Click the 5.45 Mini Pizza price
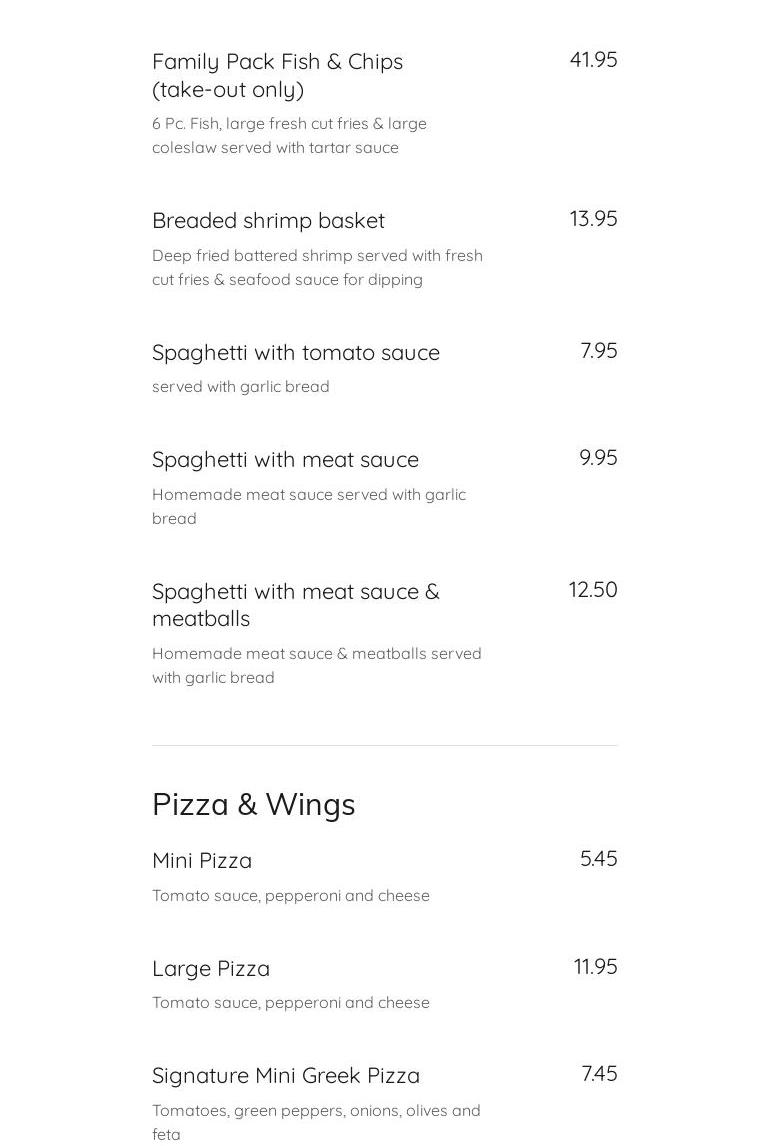770x1146 pixels. [599, 859]
